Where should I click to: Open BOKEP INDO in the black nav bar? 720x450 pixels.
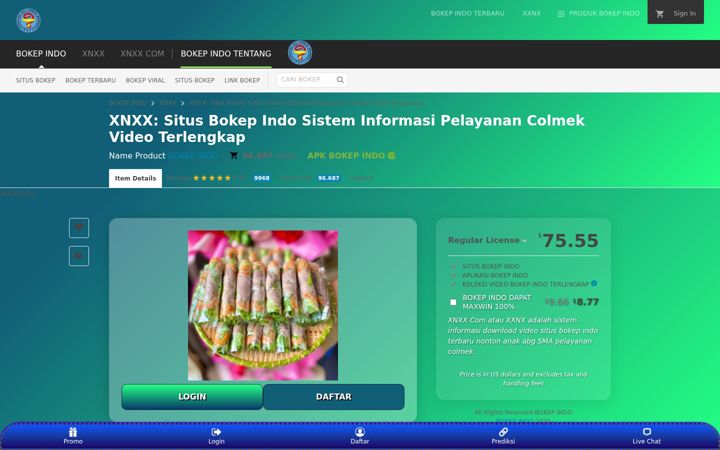[x=41, y=54]
